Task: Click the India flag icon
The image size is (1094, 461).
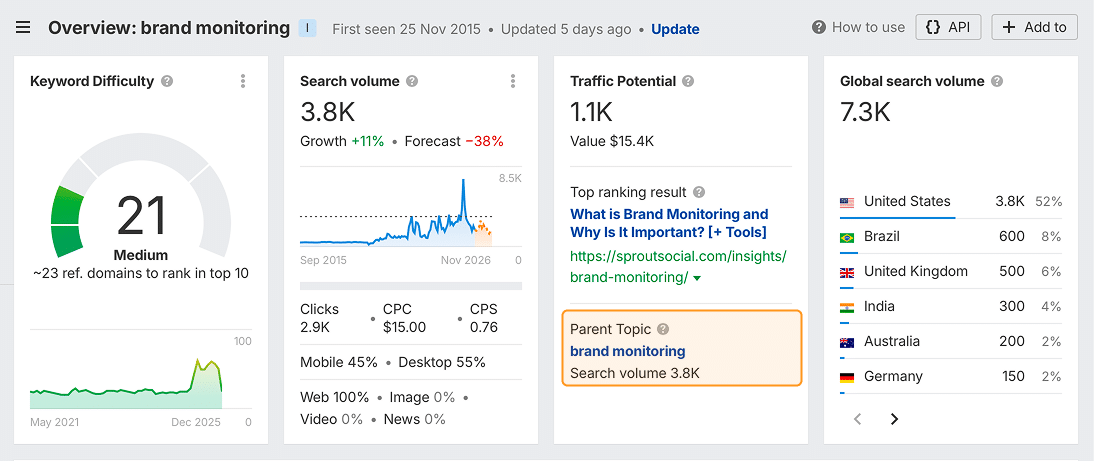Action: click(847, 307)
